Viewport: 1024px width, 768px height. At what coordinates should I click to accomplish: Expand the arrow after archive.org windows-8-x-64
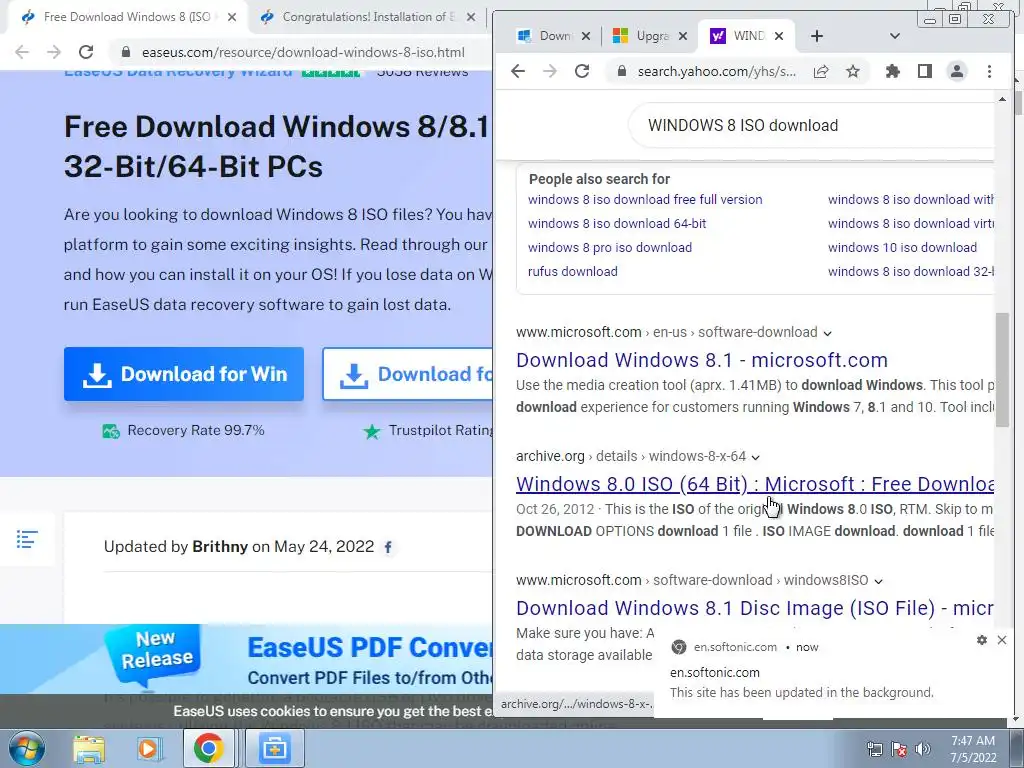(x=756, y=457)
